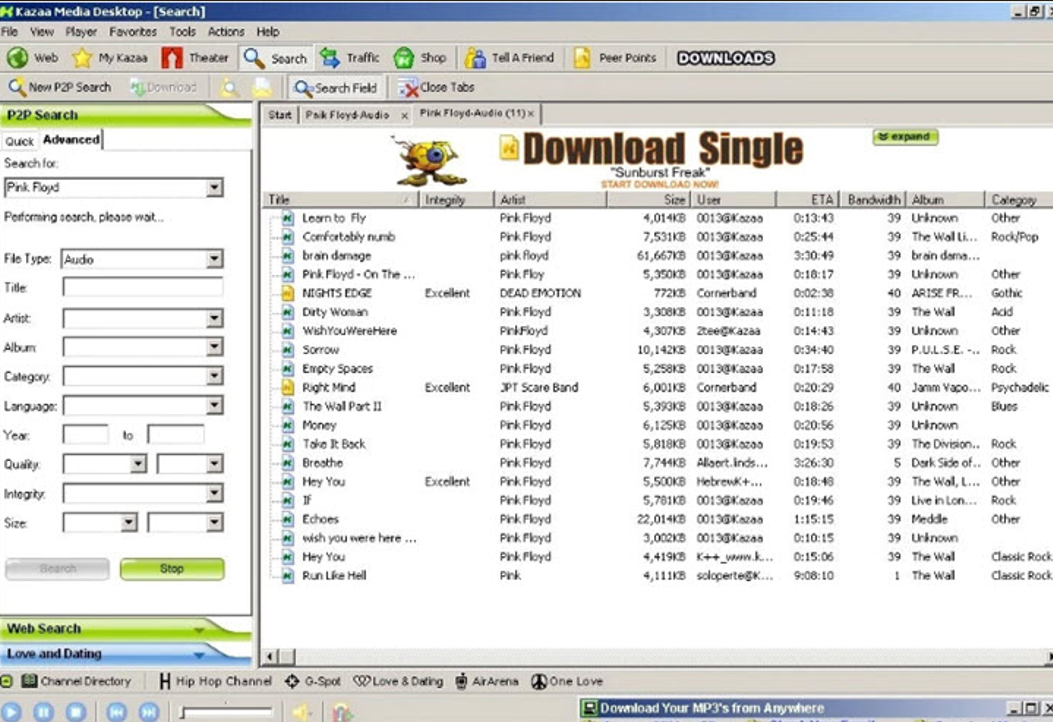Open the Favorites menu
Screen dimensions: 1053x722
(x=133, y=32)
